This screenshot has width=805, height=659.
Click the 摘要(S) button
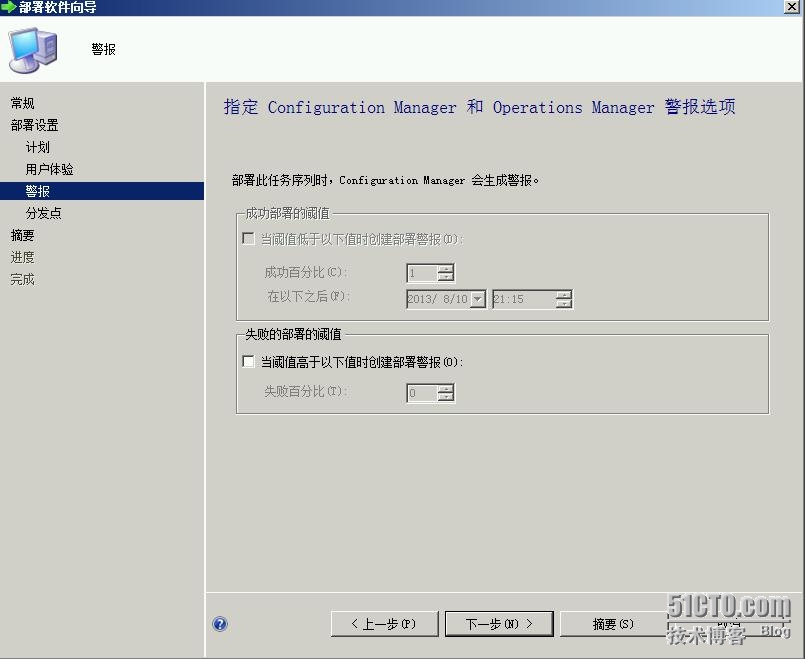613,624
